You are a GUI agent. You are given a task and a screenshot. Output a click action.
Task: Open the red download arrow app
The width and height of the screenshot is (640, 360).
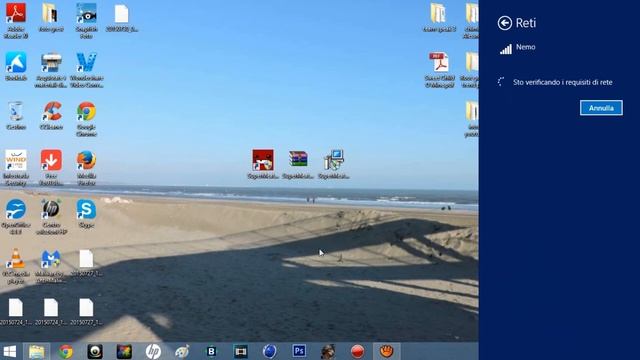[51, 167]
